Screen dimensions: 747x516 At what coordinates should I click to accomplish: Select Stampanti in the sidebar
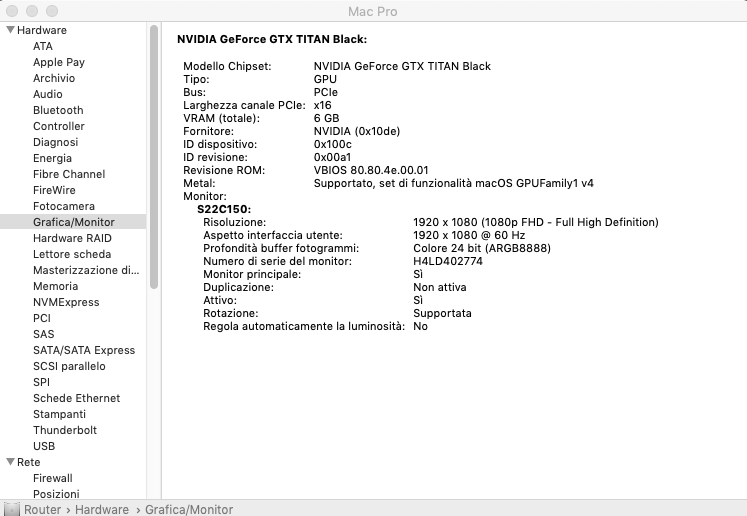[60, 414]
